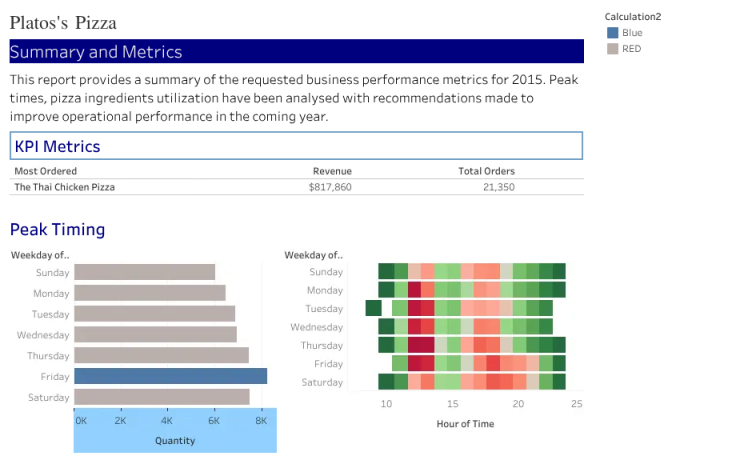The height and width of the screenshot is (454, 736).
Task: Click the Summary and Metrics banner
Action: tap(296, 51)
